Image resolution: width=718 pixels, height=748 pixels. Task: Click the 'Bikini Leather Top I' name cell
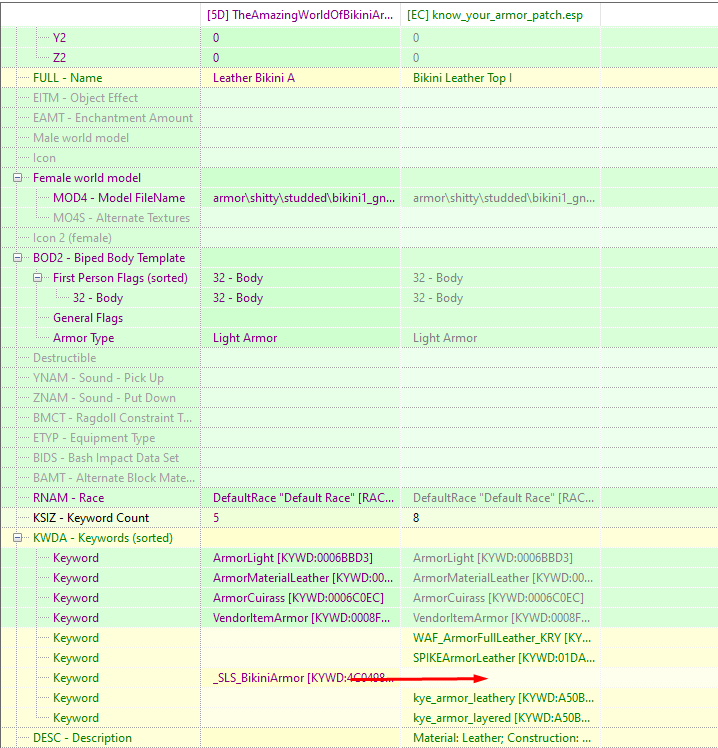point(500,78)
